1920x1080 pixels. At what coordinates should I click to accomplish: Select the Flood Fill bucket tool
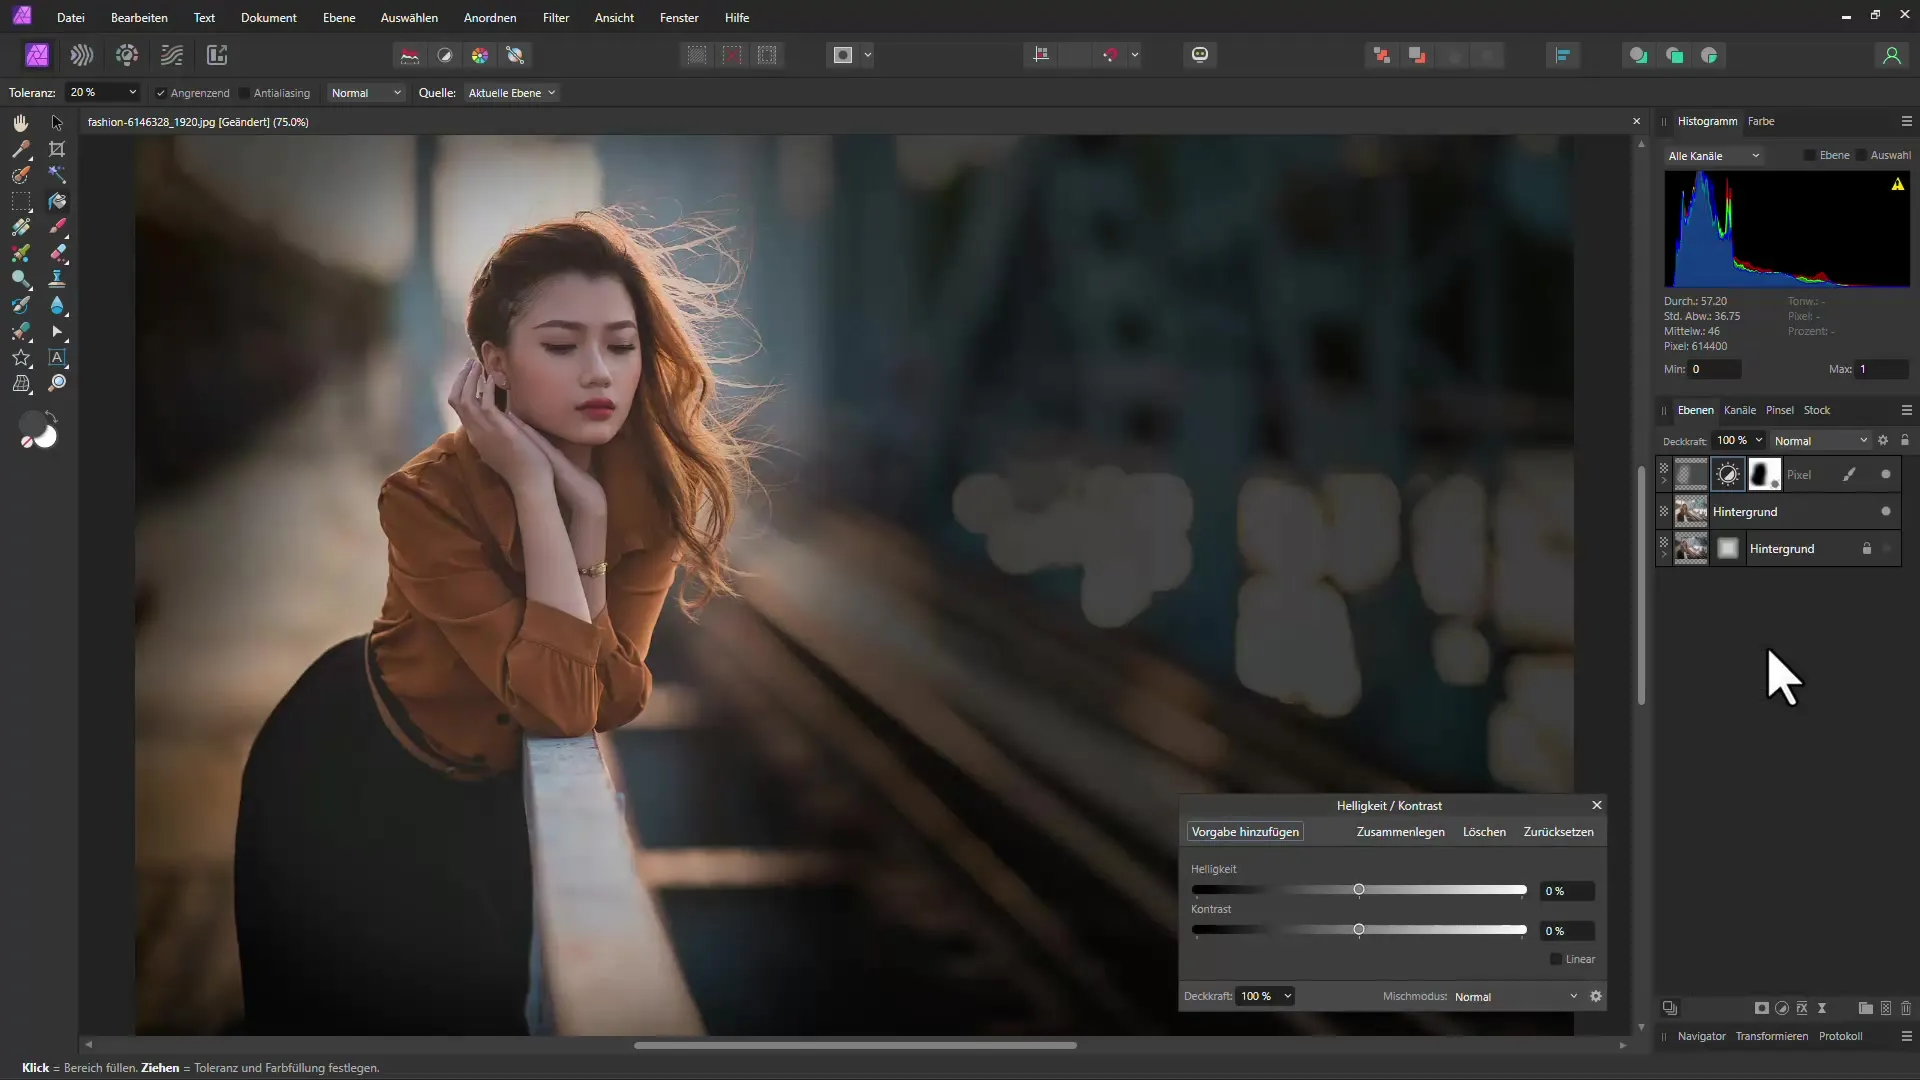click(57, 201)
